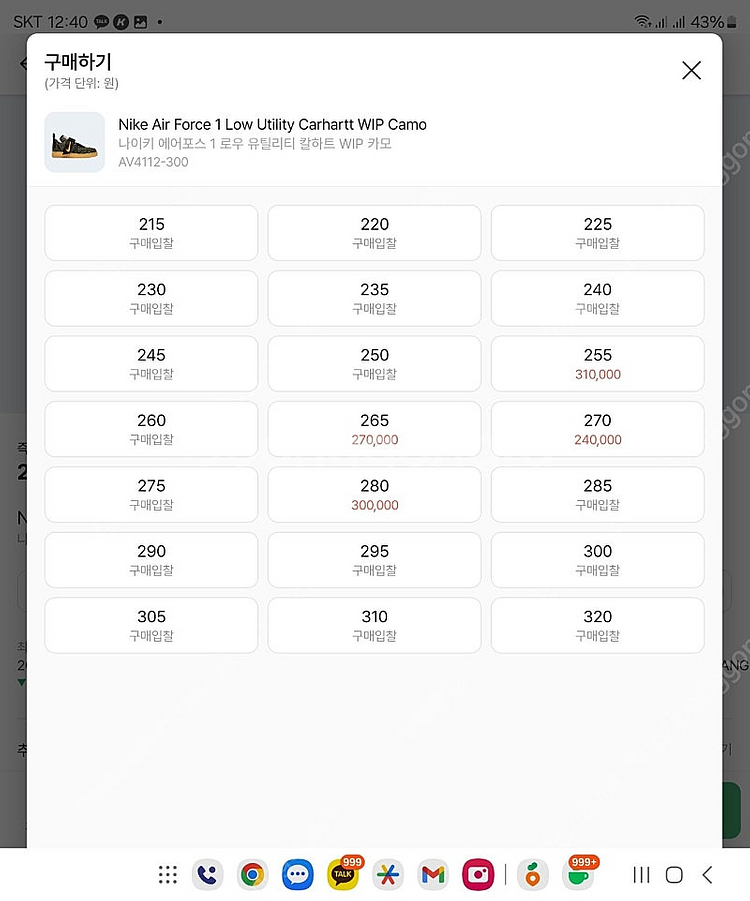Place a buy bid for size 320
Screen dimensions: 750x901
(x=598, y=625)
